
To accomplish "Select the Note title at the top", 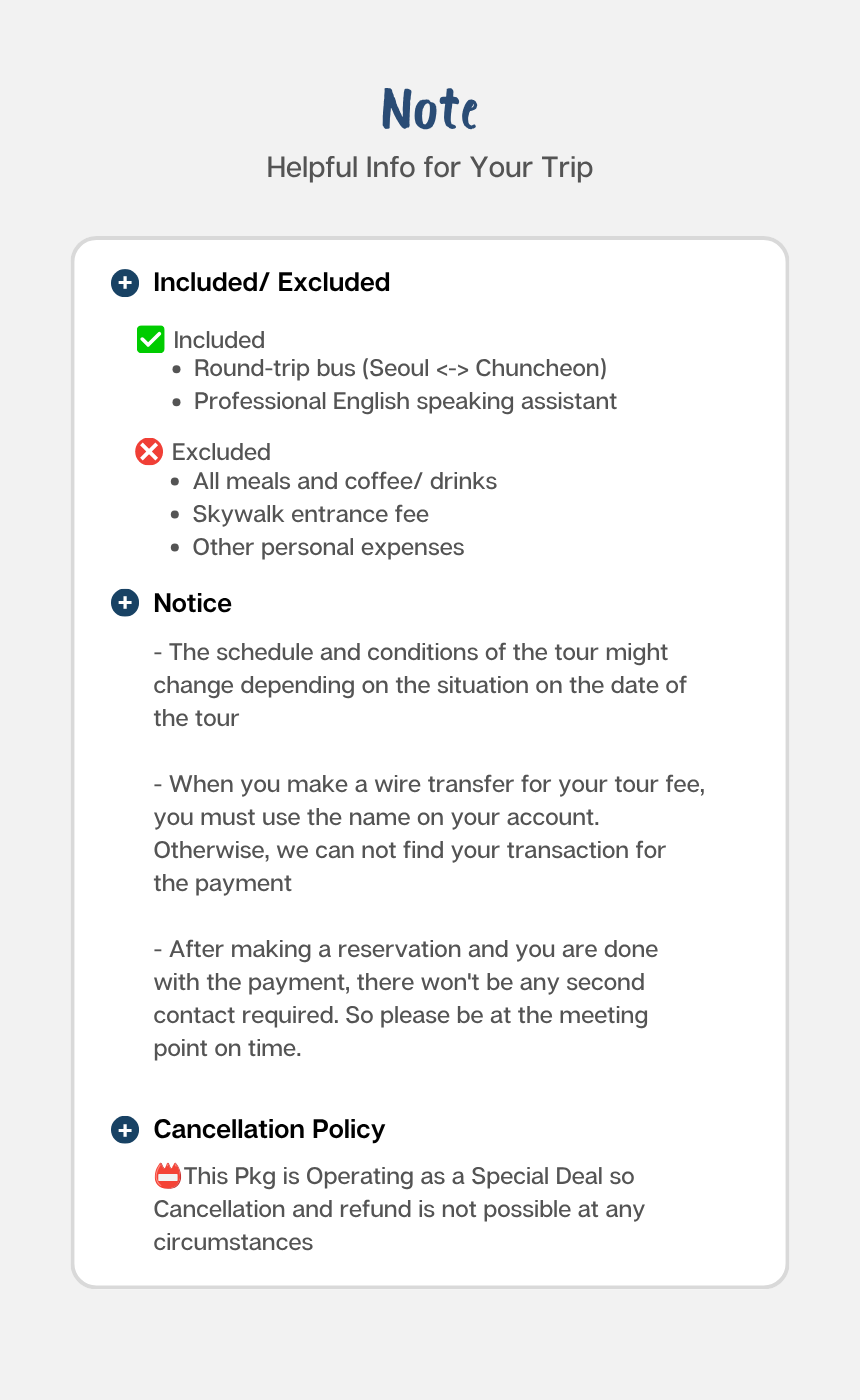I will point(430,109).
